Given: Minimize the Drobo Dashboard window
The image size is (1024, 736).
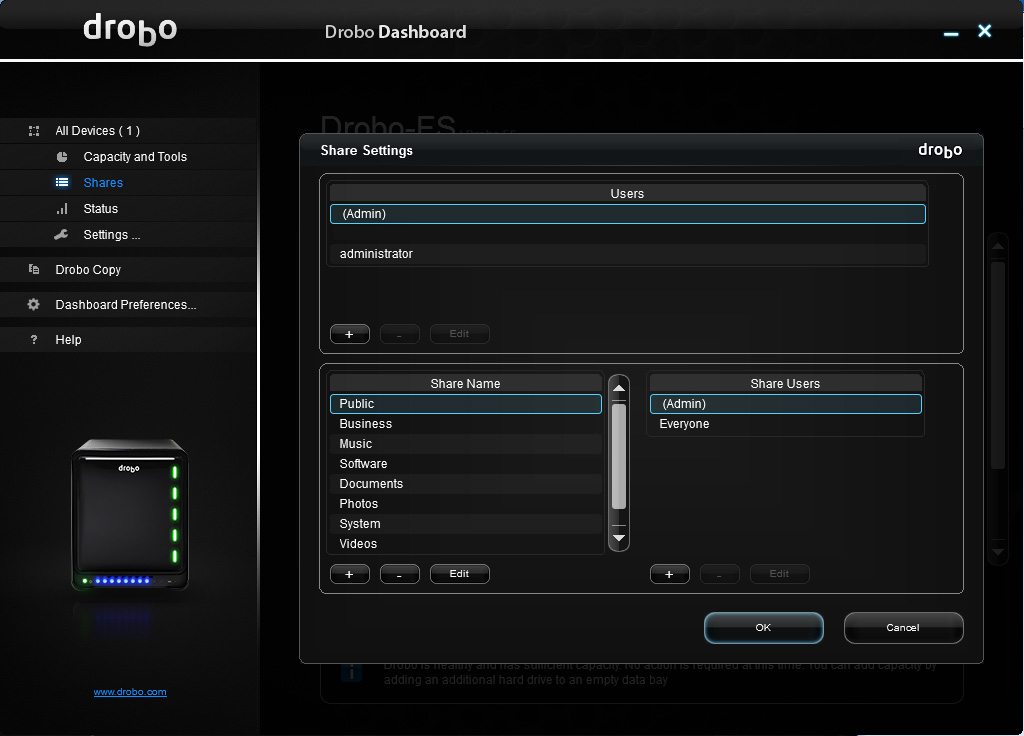Looking at the screenshot, I should coord(952,33).
